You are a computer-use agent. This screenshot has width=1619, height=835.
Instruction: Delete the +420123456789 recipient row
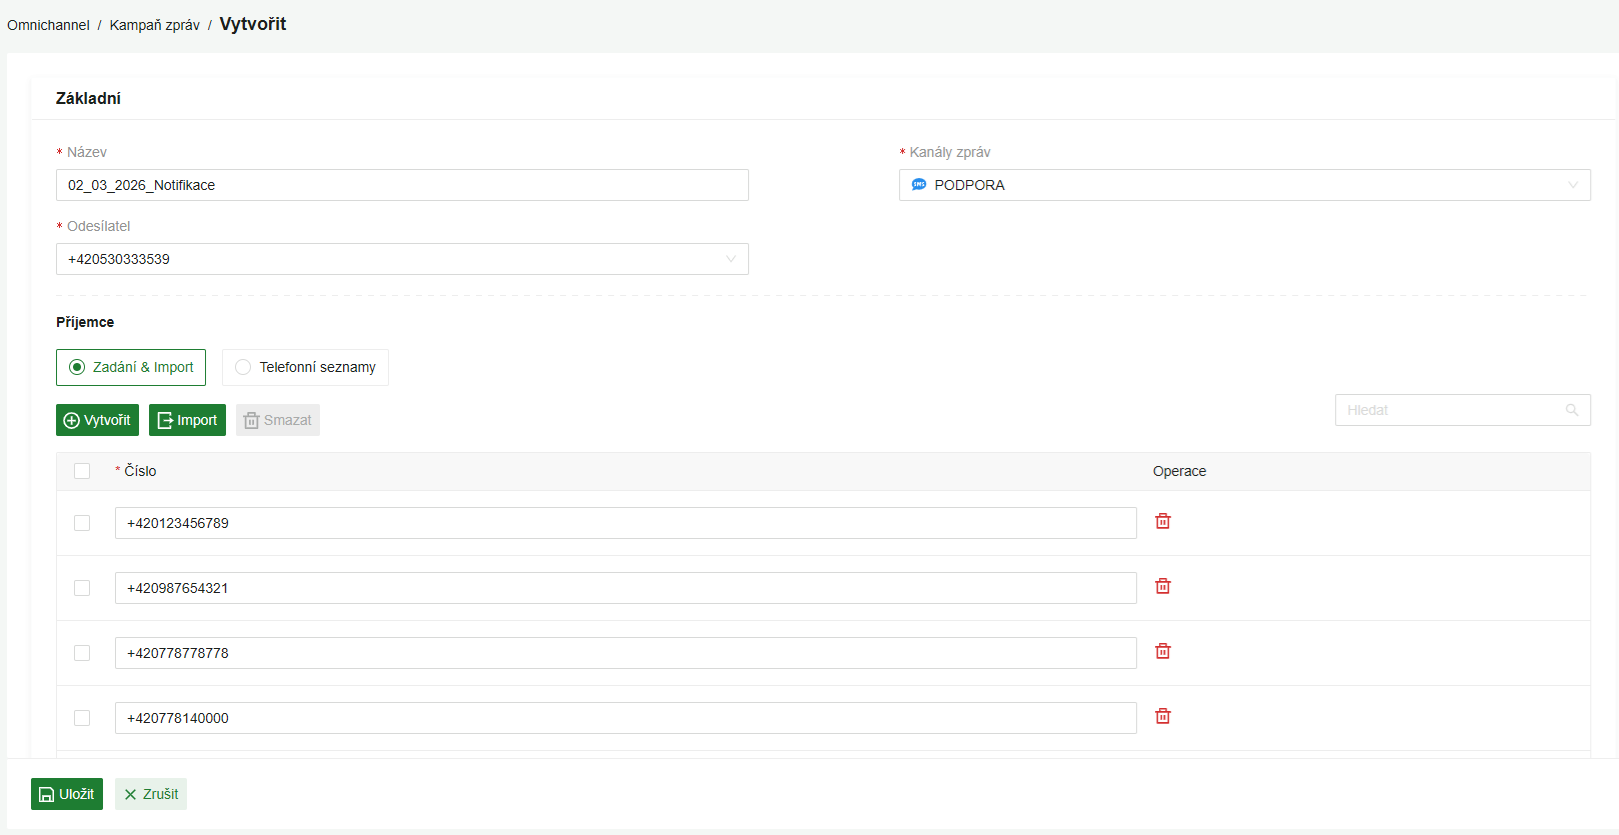[x=1162, y=521]
